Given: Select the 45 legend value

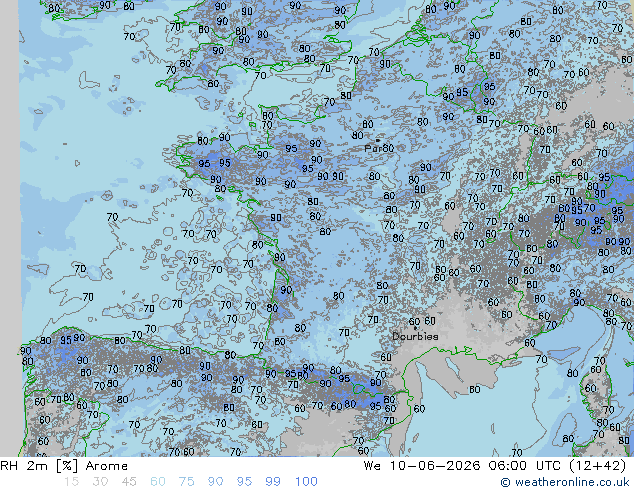Looking at the screenshot, I should 129,481.
